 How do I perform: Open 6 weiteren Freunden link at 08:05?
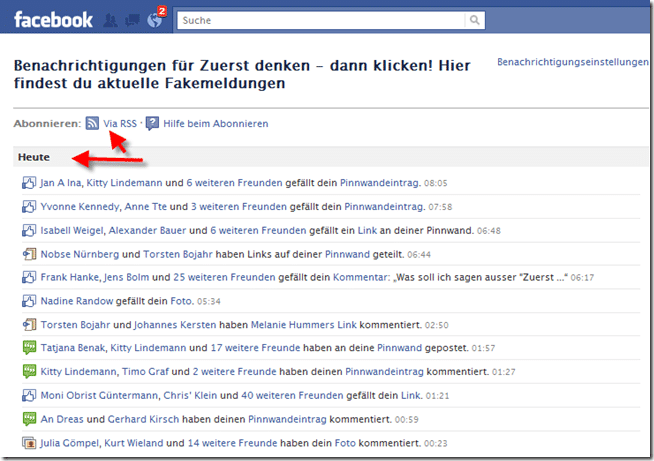tap(234, 183)
